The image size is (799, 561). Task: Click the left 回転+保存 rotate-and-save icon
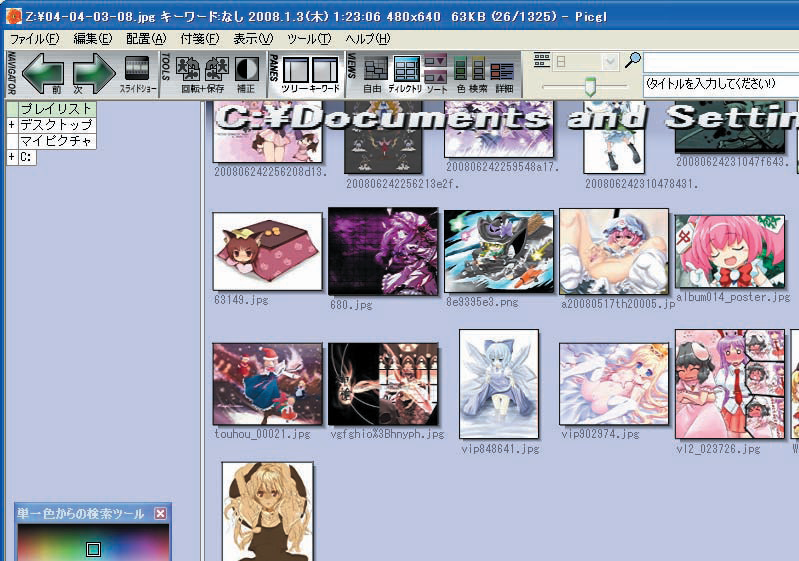coord(188,69)
